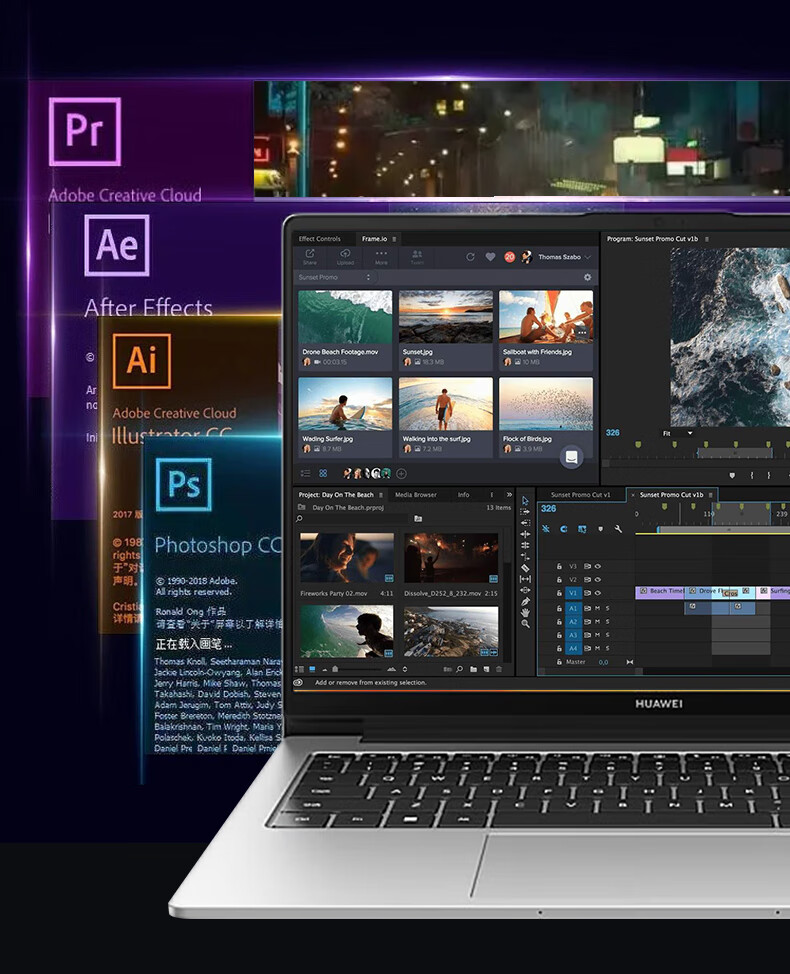Toggle lock on track V3
The height and width of the screenshot is (974, 790).
coord(559,567)
